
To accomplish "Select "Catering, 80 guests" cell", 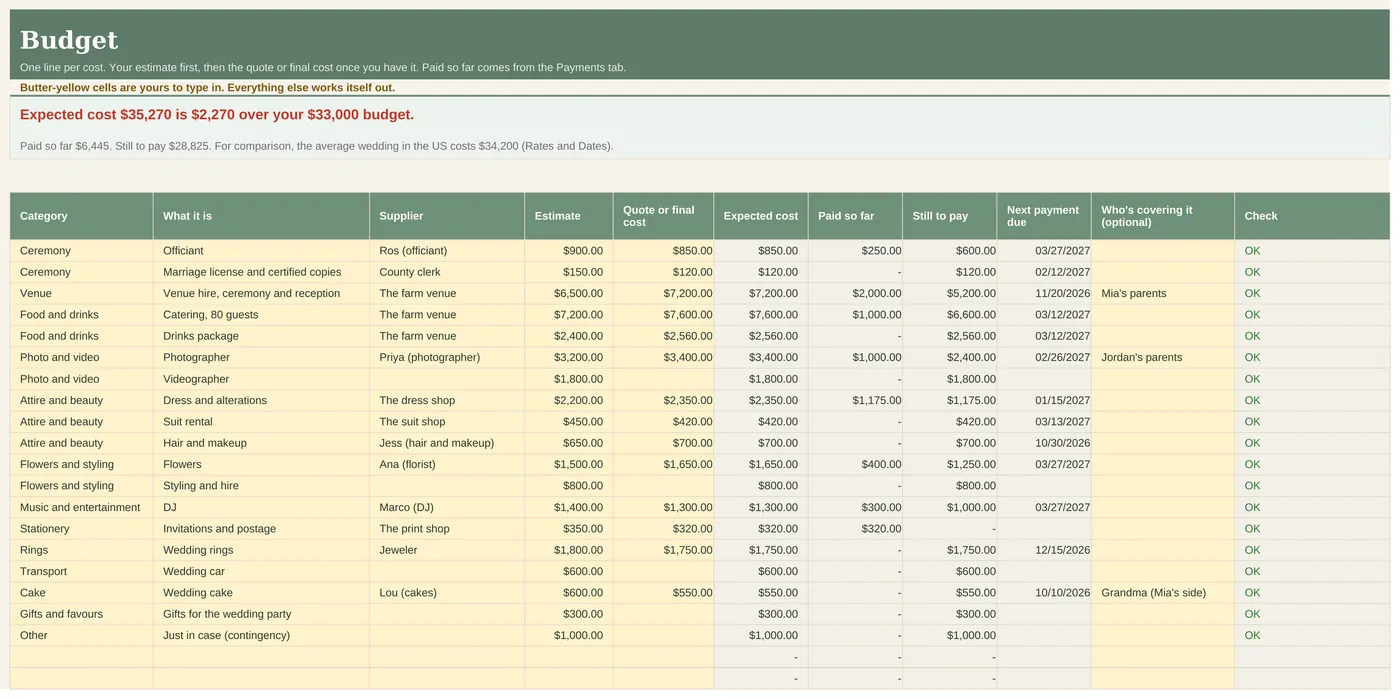I will tap(261, 315).
